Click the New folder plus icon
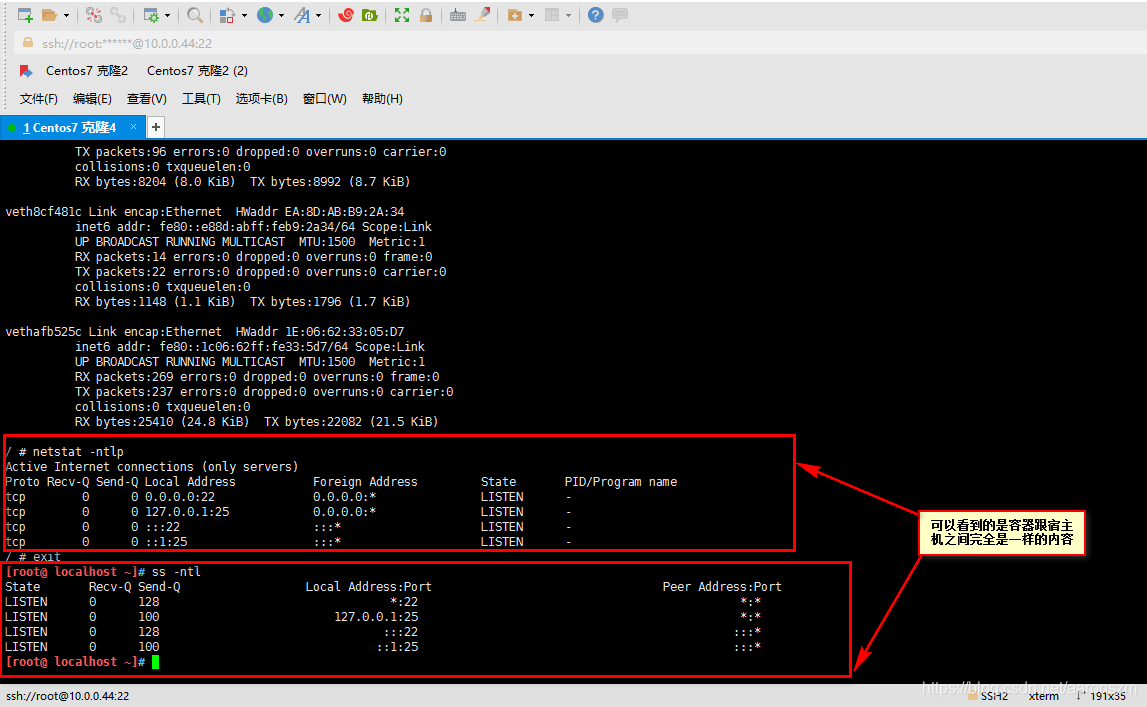1147x707 pixels. click(515, 15)
